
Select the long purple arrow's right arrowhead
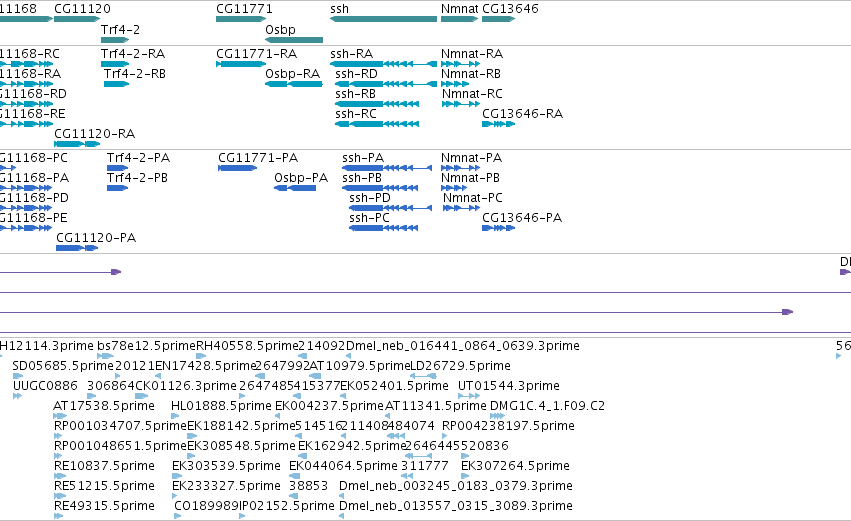(x=788, y=312)
